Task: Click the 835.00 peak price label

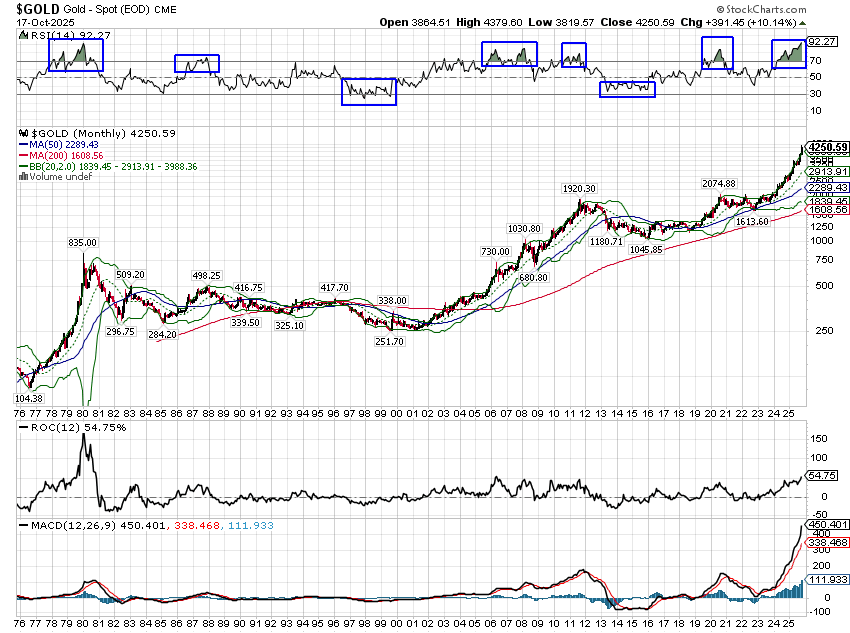Action: click(x=82, y=242)
